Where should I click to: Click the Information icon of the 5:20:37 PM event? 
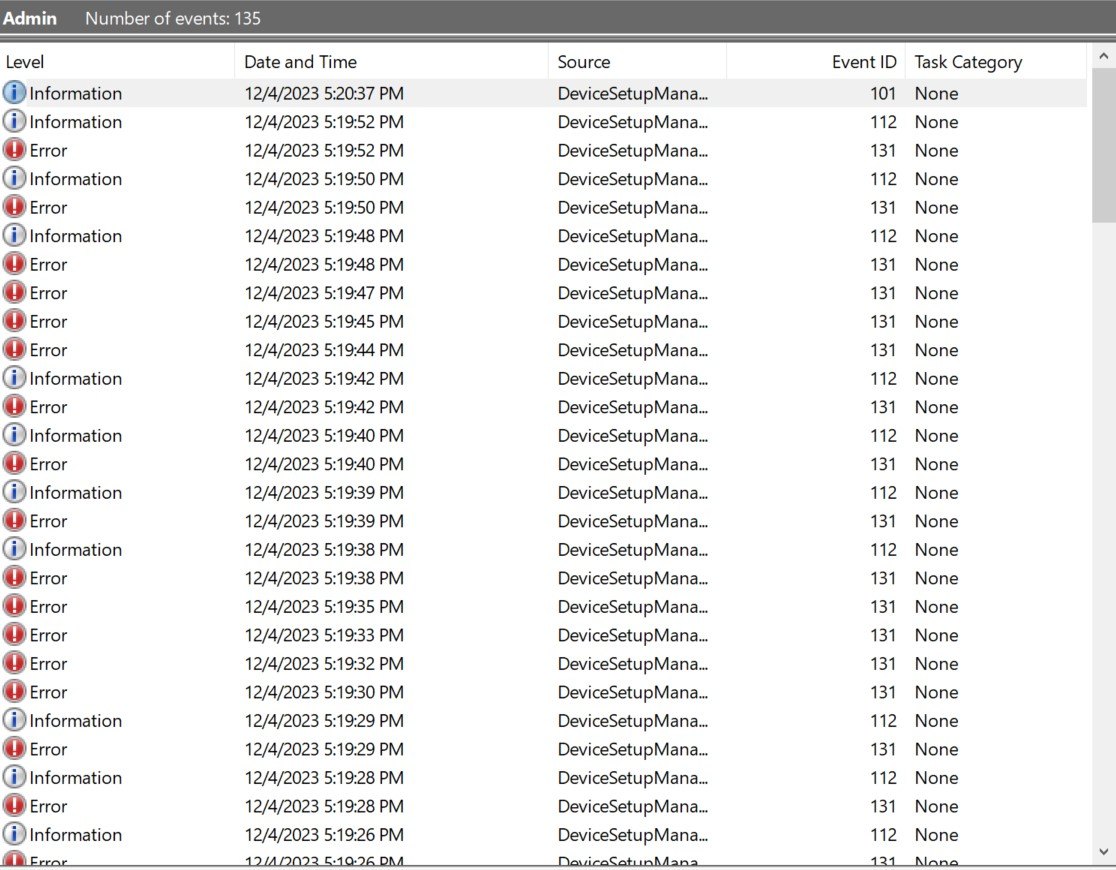click(14, 93)
